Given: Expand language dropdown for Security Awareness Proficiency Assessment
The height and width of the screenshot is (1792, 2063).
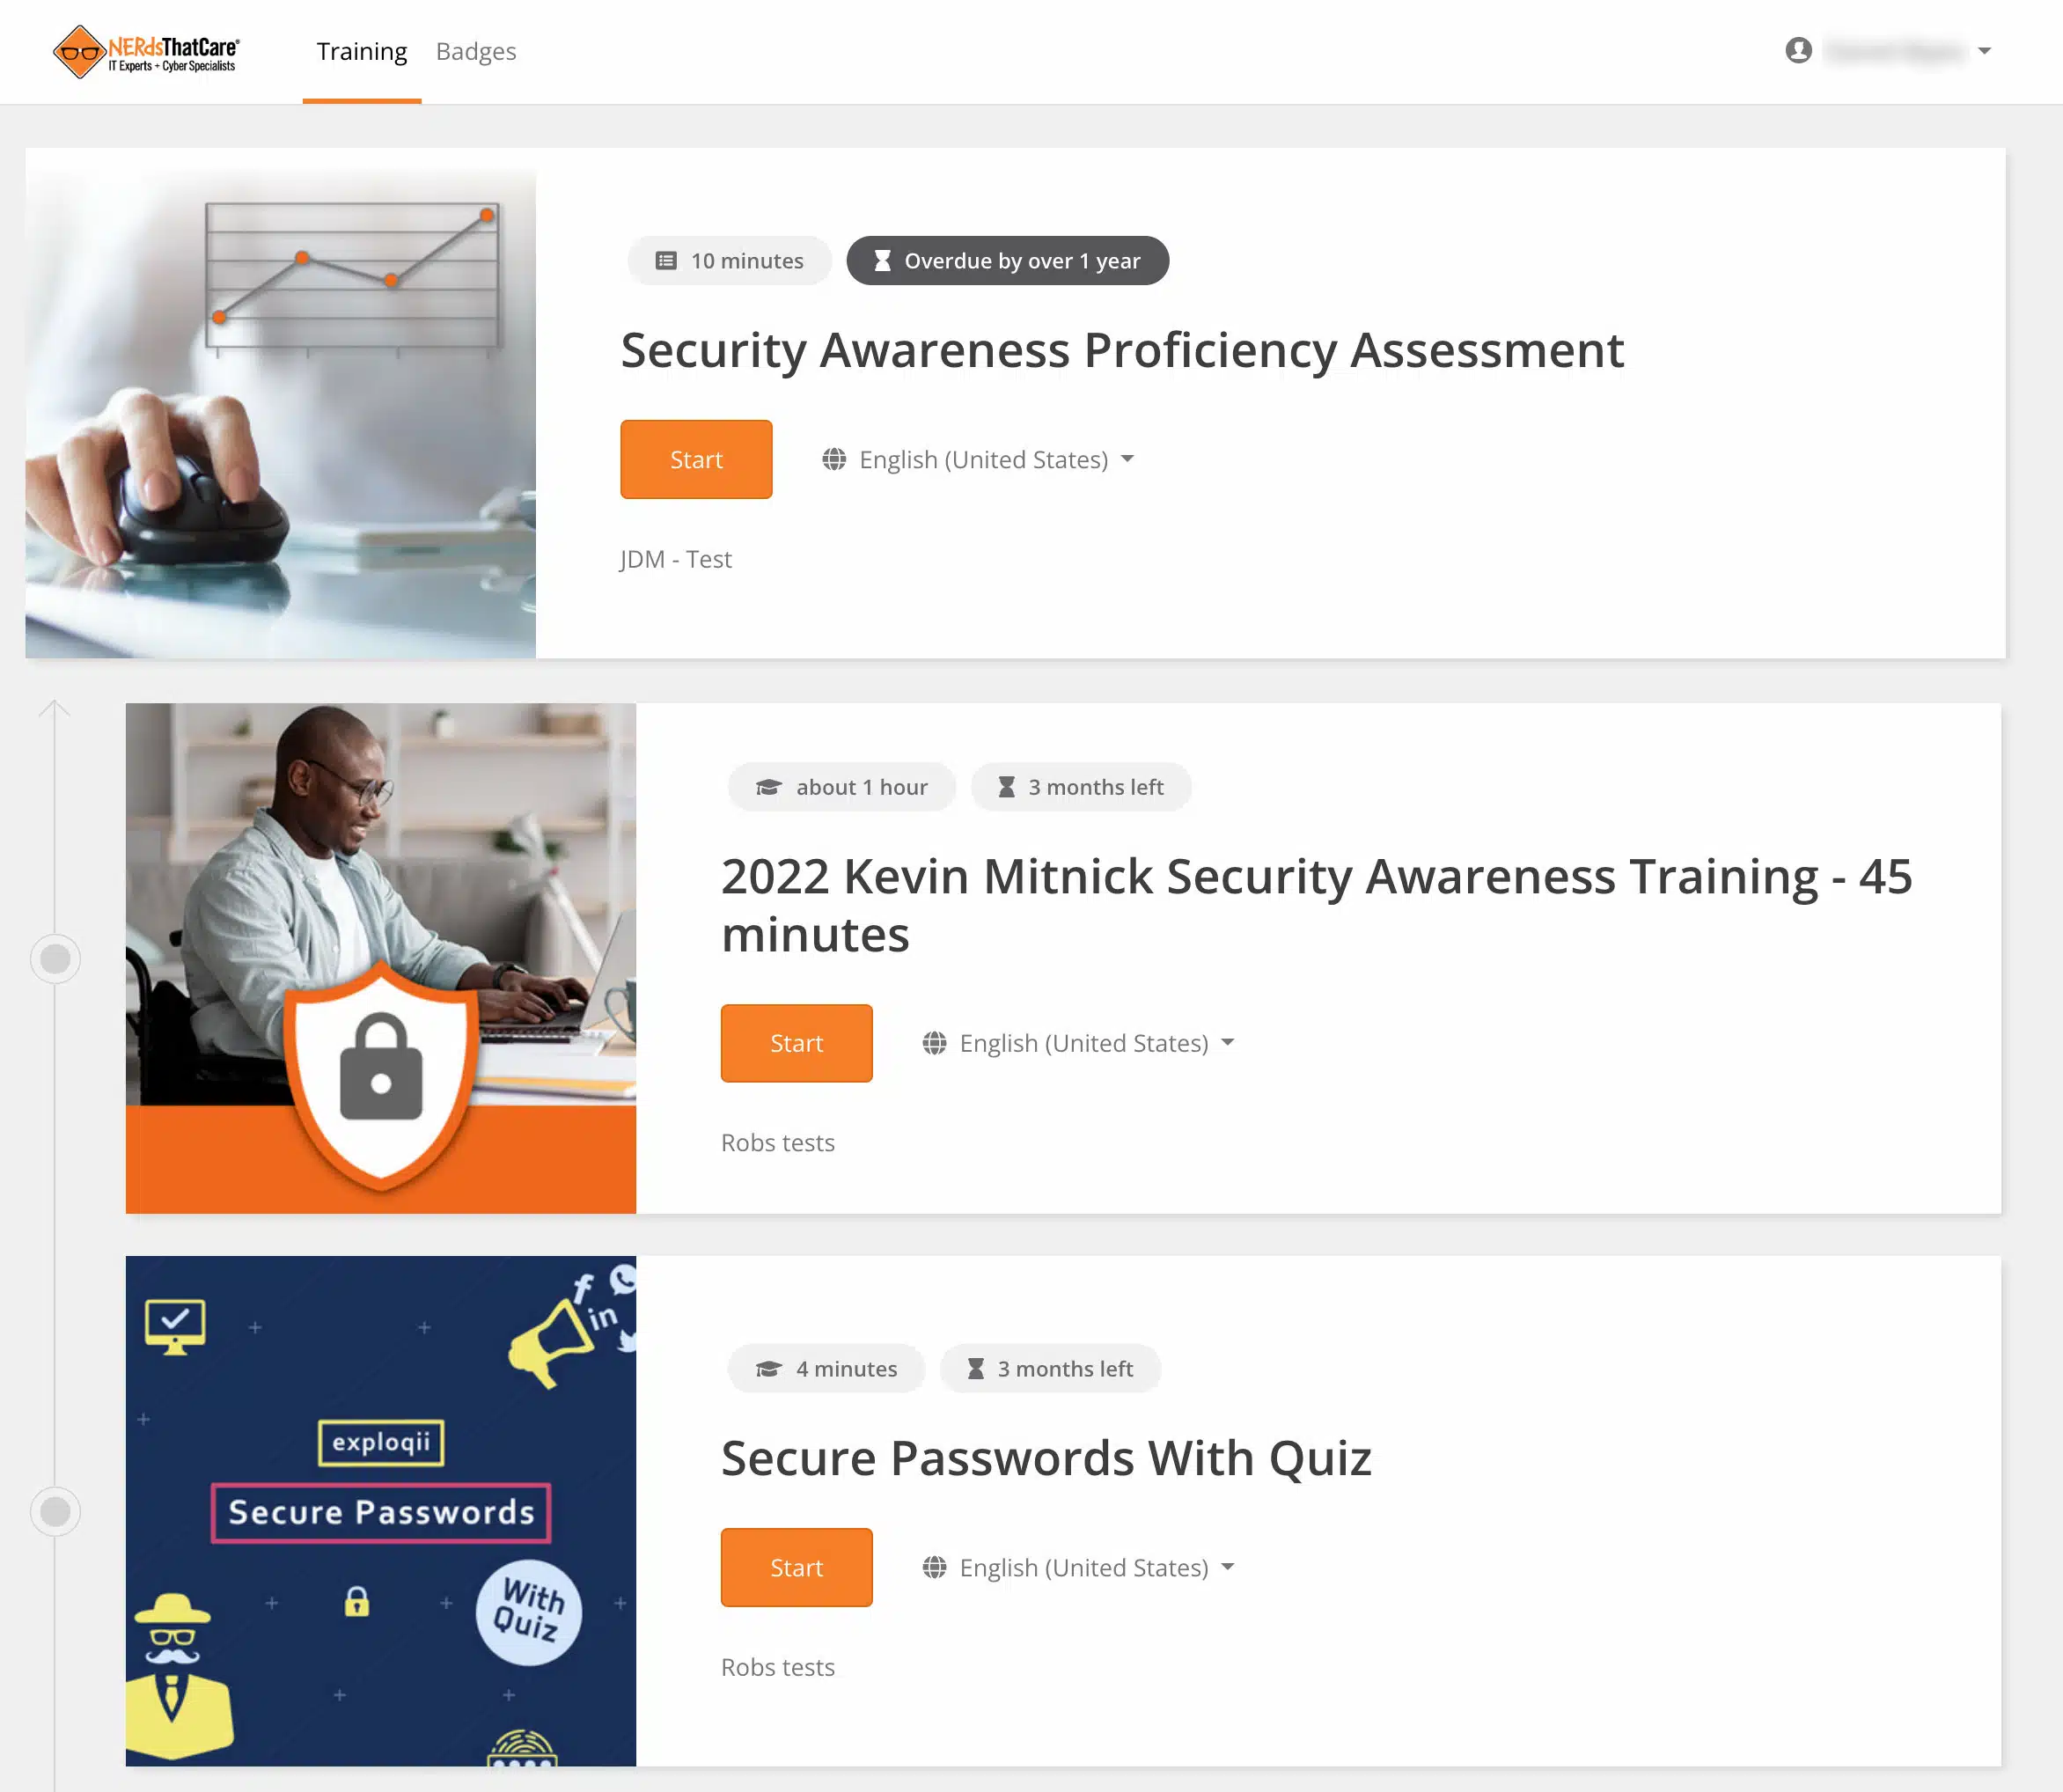Looking at the screenshot, I should coord(1127,459).
